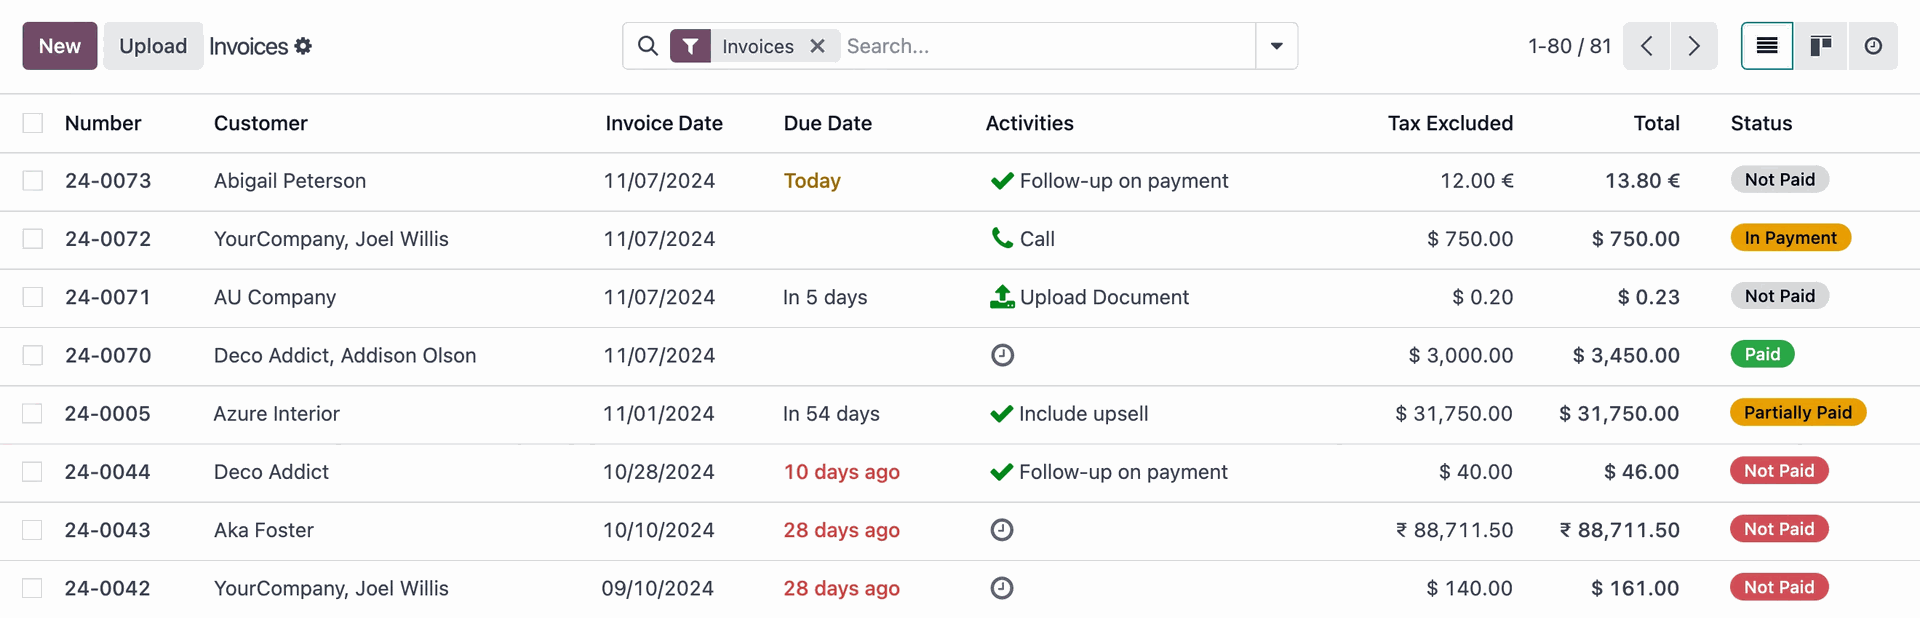Click the search magnifier icon

(648, 46)
